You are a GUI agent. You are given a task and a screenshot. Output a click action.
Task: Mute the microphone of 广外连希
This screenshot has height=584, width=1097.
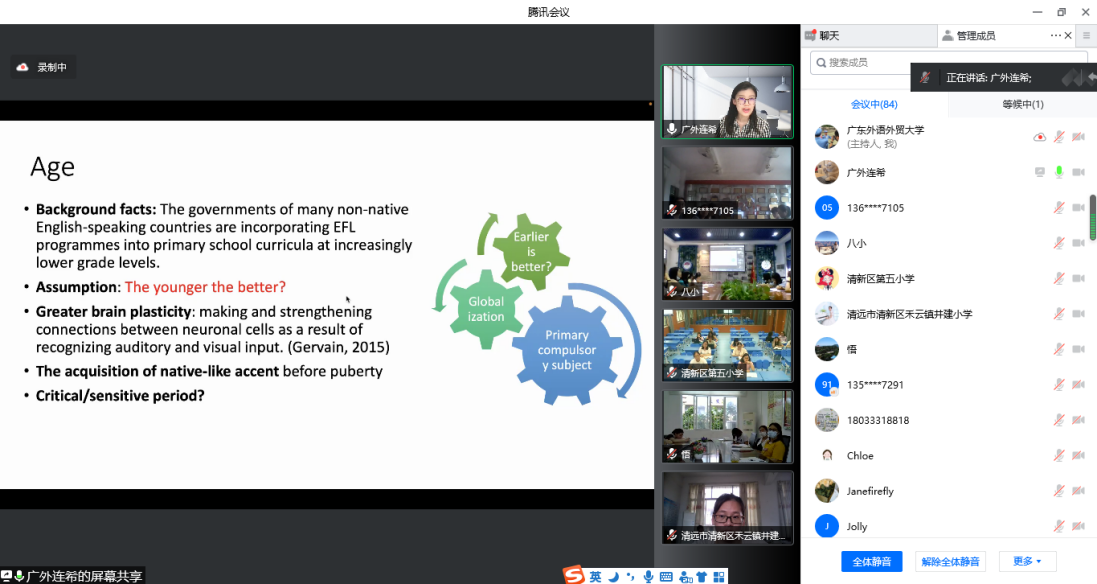(1059, 172)
